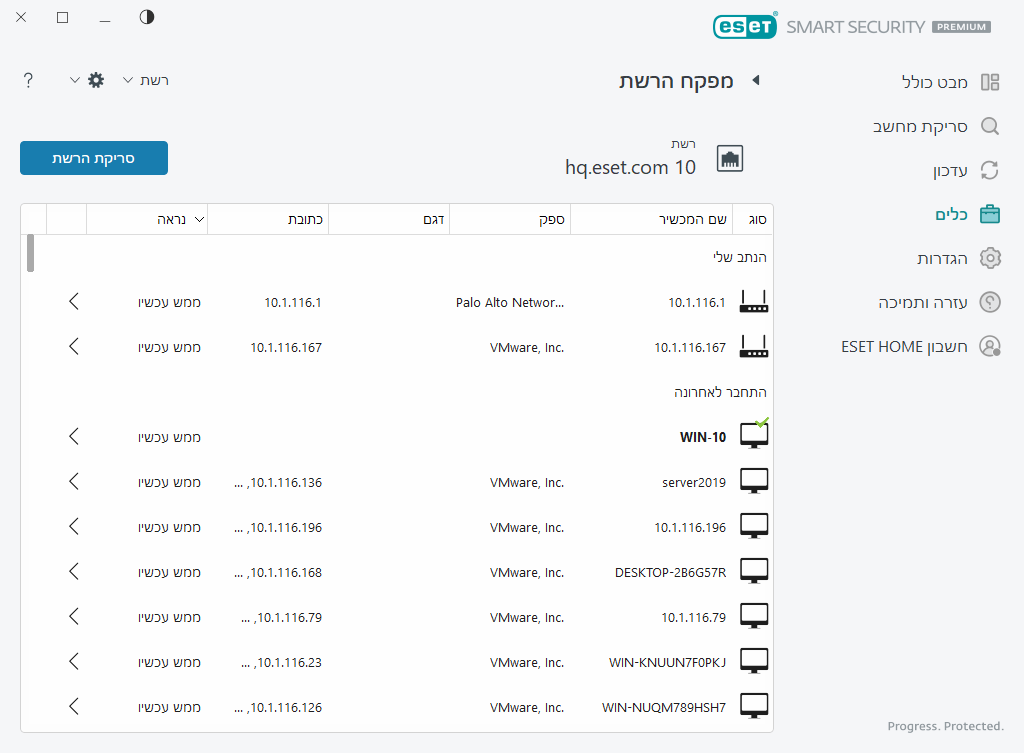
Task: Click the help question mark icon
Action: pos(28,80)
